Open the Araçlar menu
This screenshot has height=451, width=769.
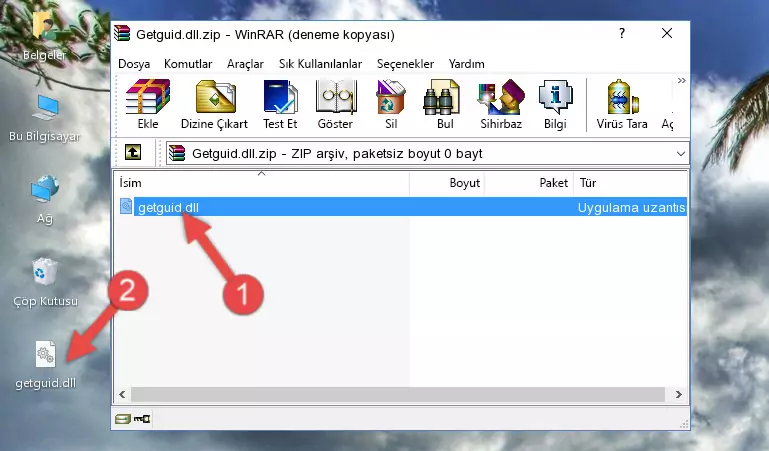coord(245,64)
